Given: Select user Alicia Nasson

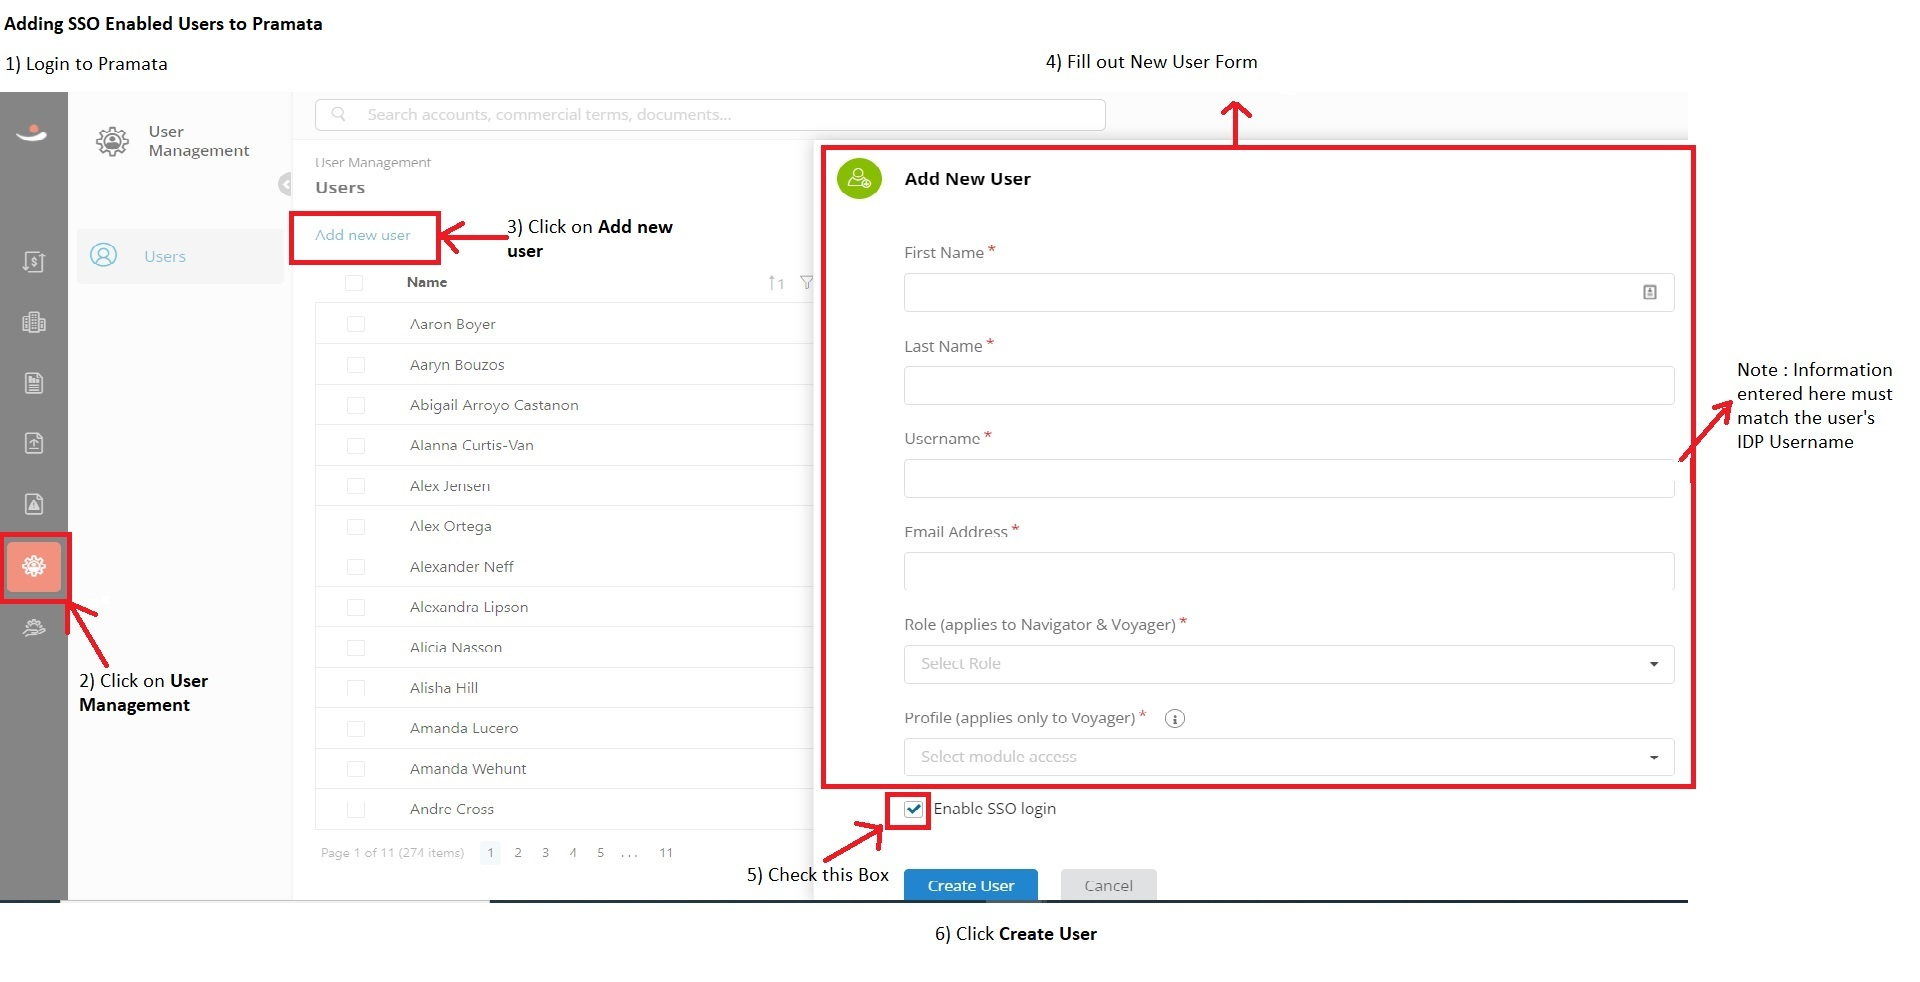Looking at the screenshot, I should coord(456,648).
